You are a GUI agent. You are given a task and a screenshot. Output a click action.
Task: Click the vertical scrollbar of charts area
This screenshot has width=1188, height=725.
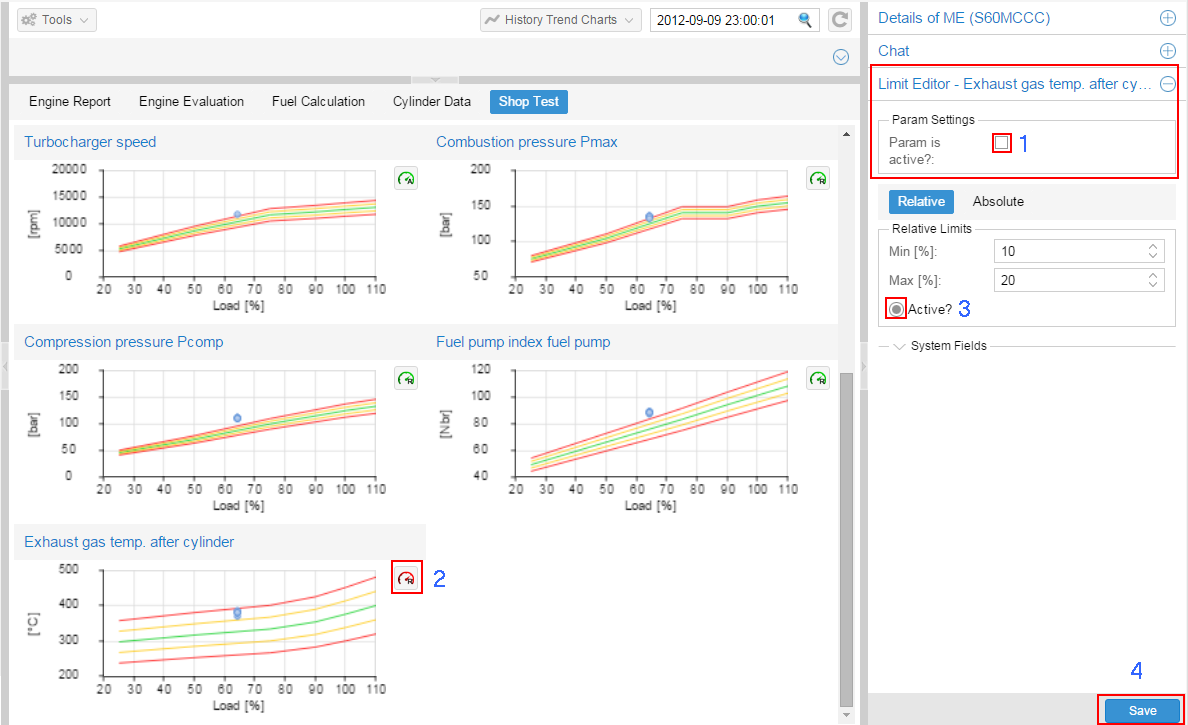click(846, 540)
